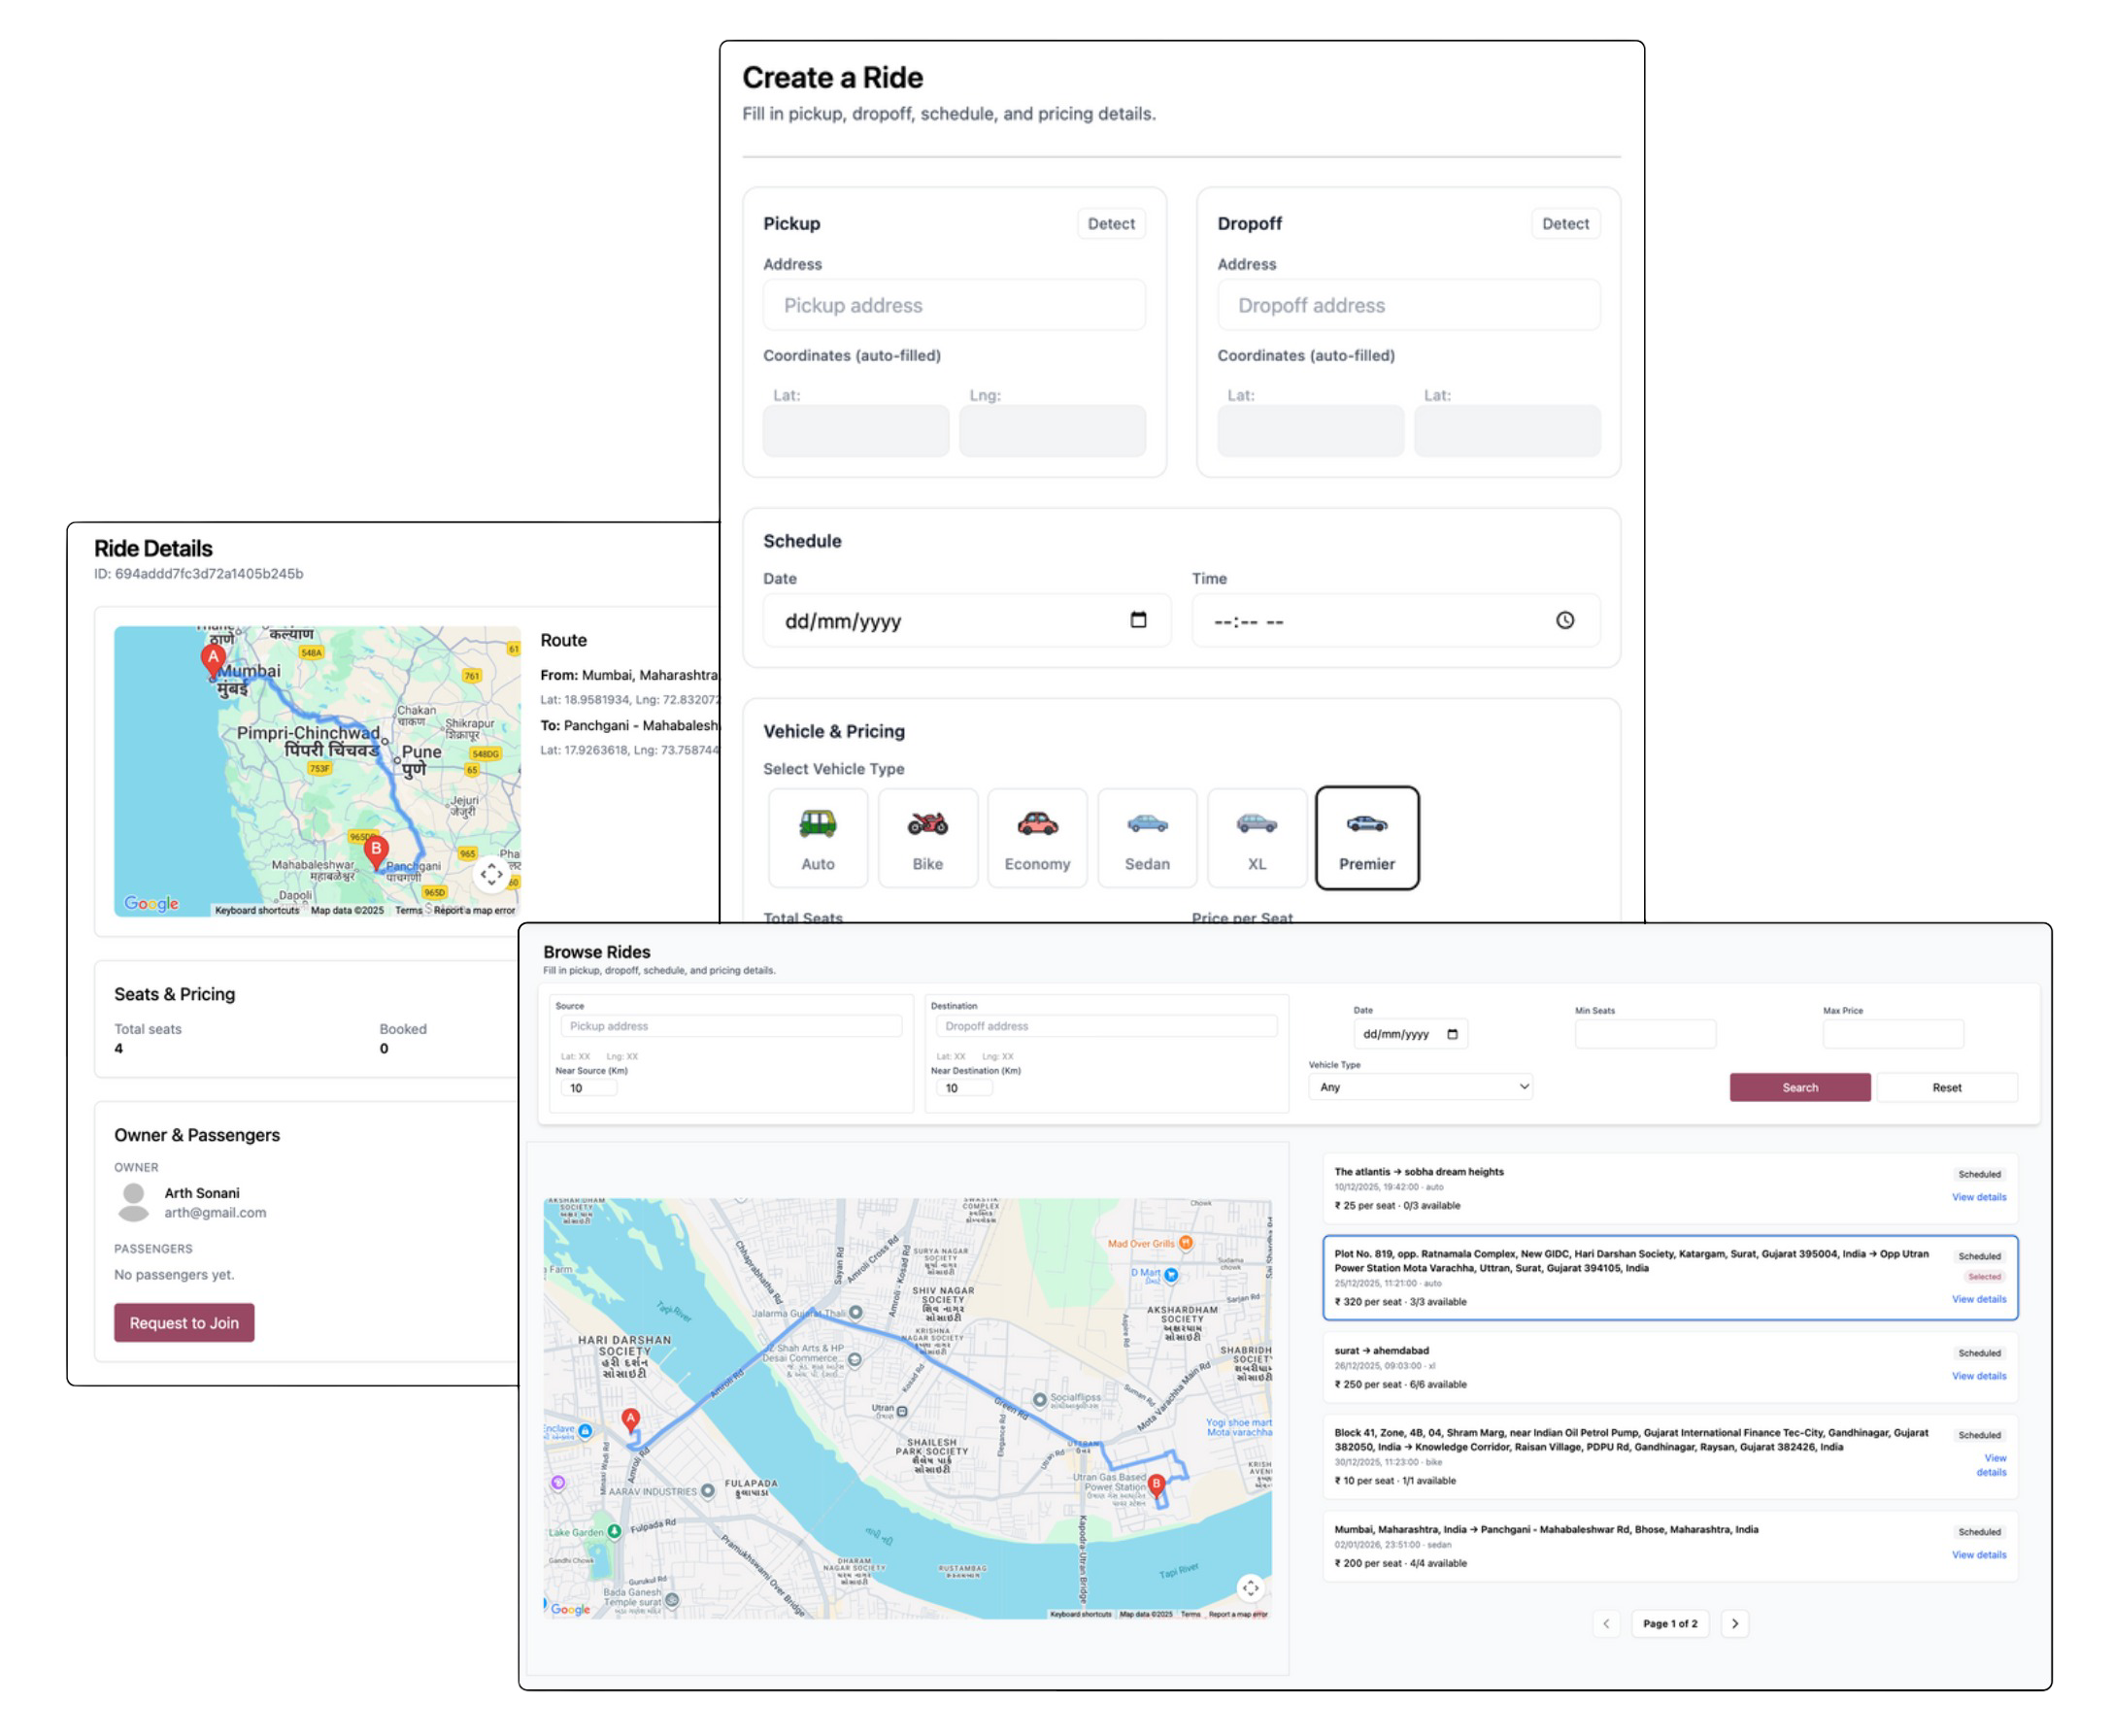Image resolution: width=2113 pixels, height=1736 pixels.
Task: Toggle fullscreen on the Ride Details map
Action: (x=491, y=874)
